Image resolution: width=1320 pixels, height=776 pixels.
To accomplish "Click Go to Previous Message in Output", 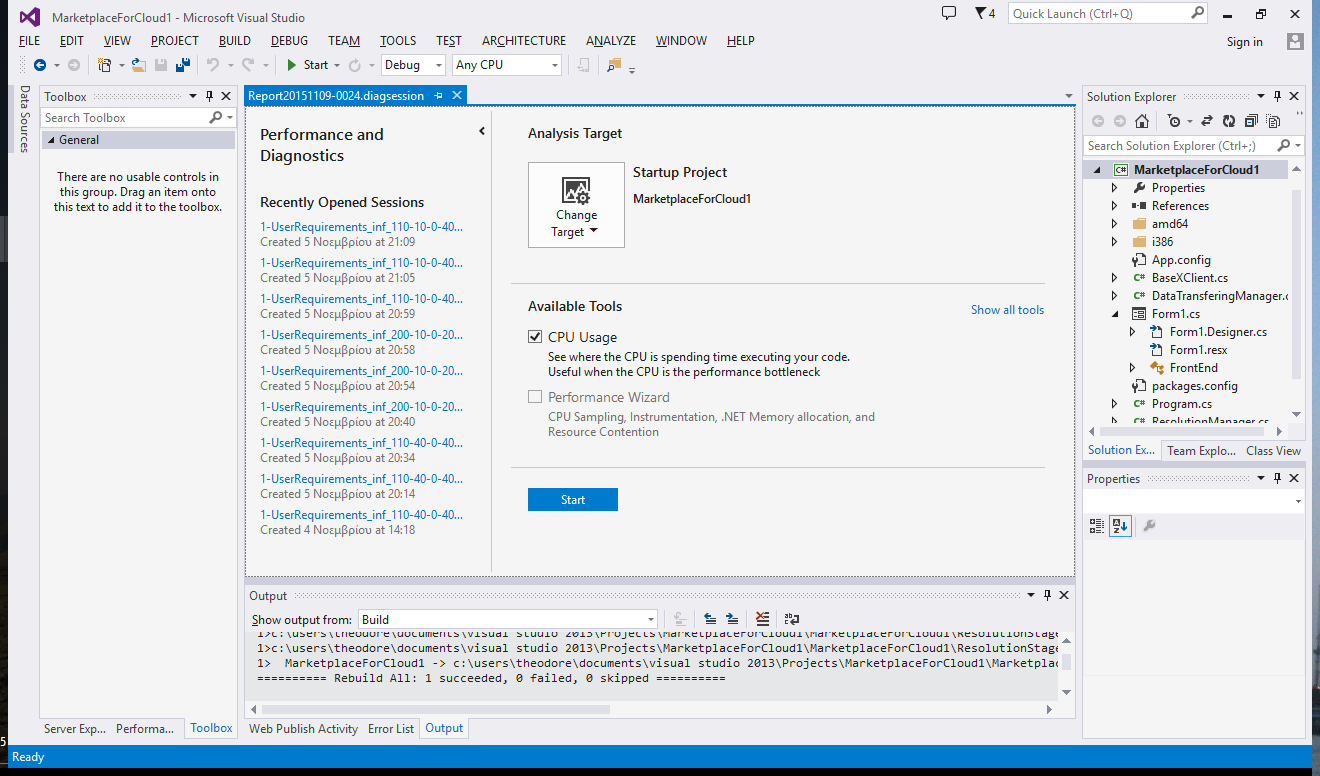I will point(710,619).
